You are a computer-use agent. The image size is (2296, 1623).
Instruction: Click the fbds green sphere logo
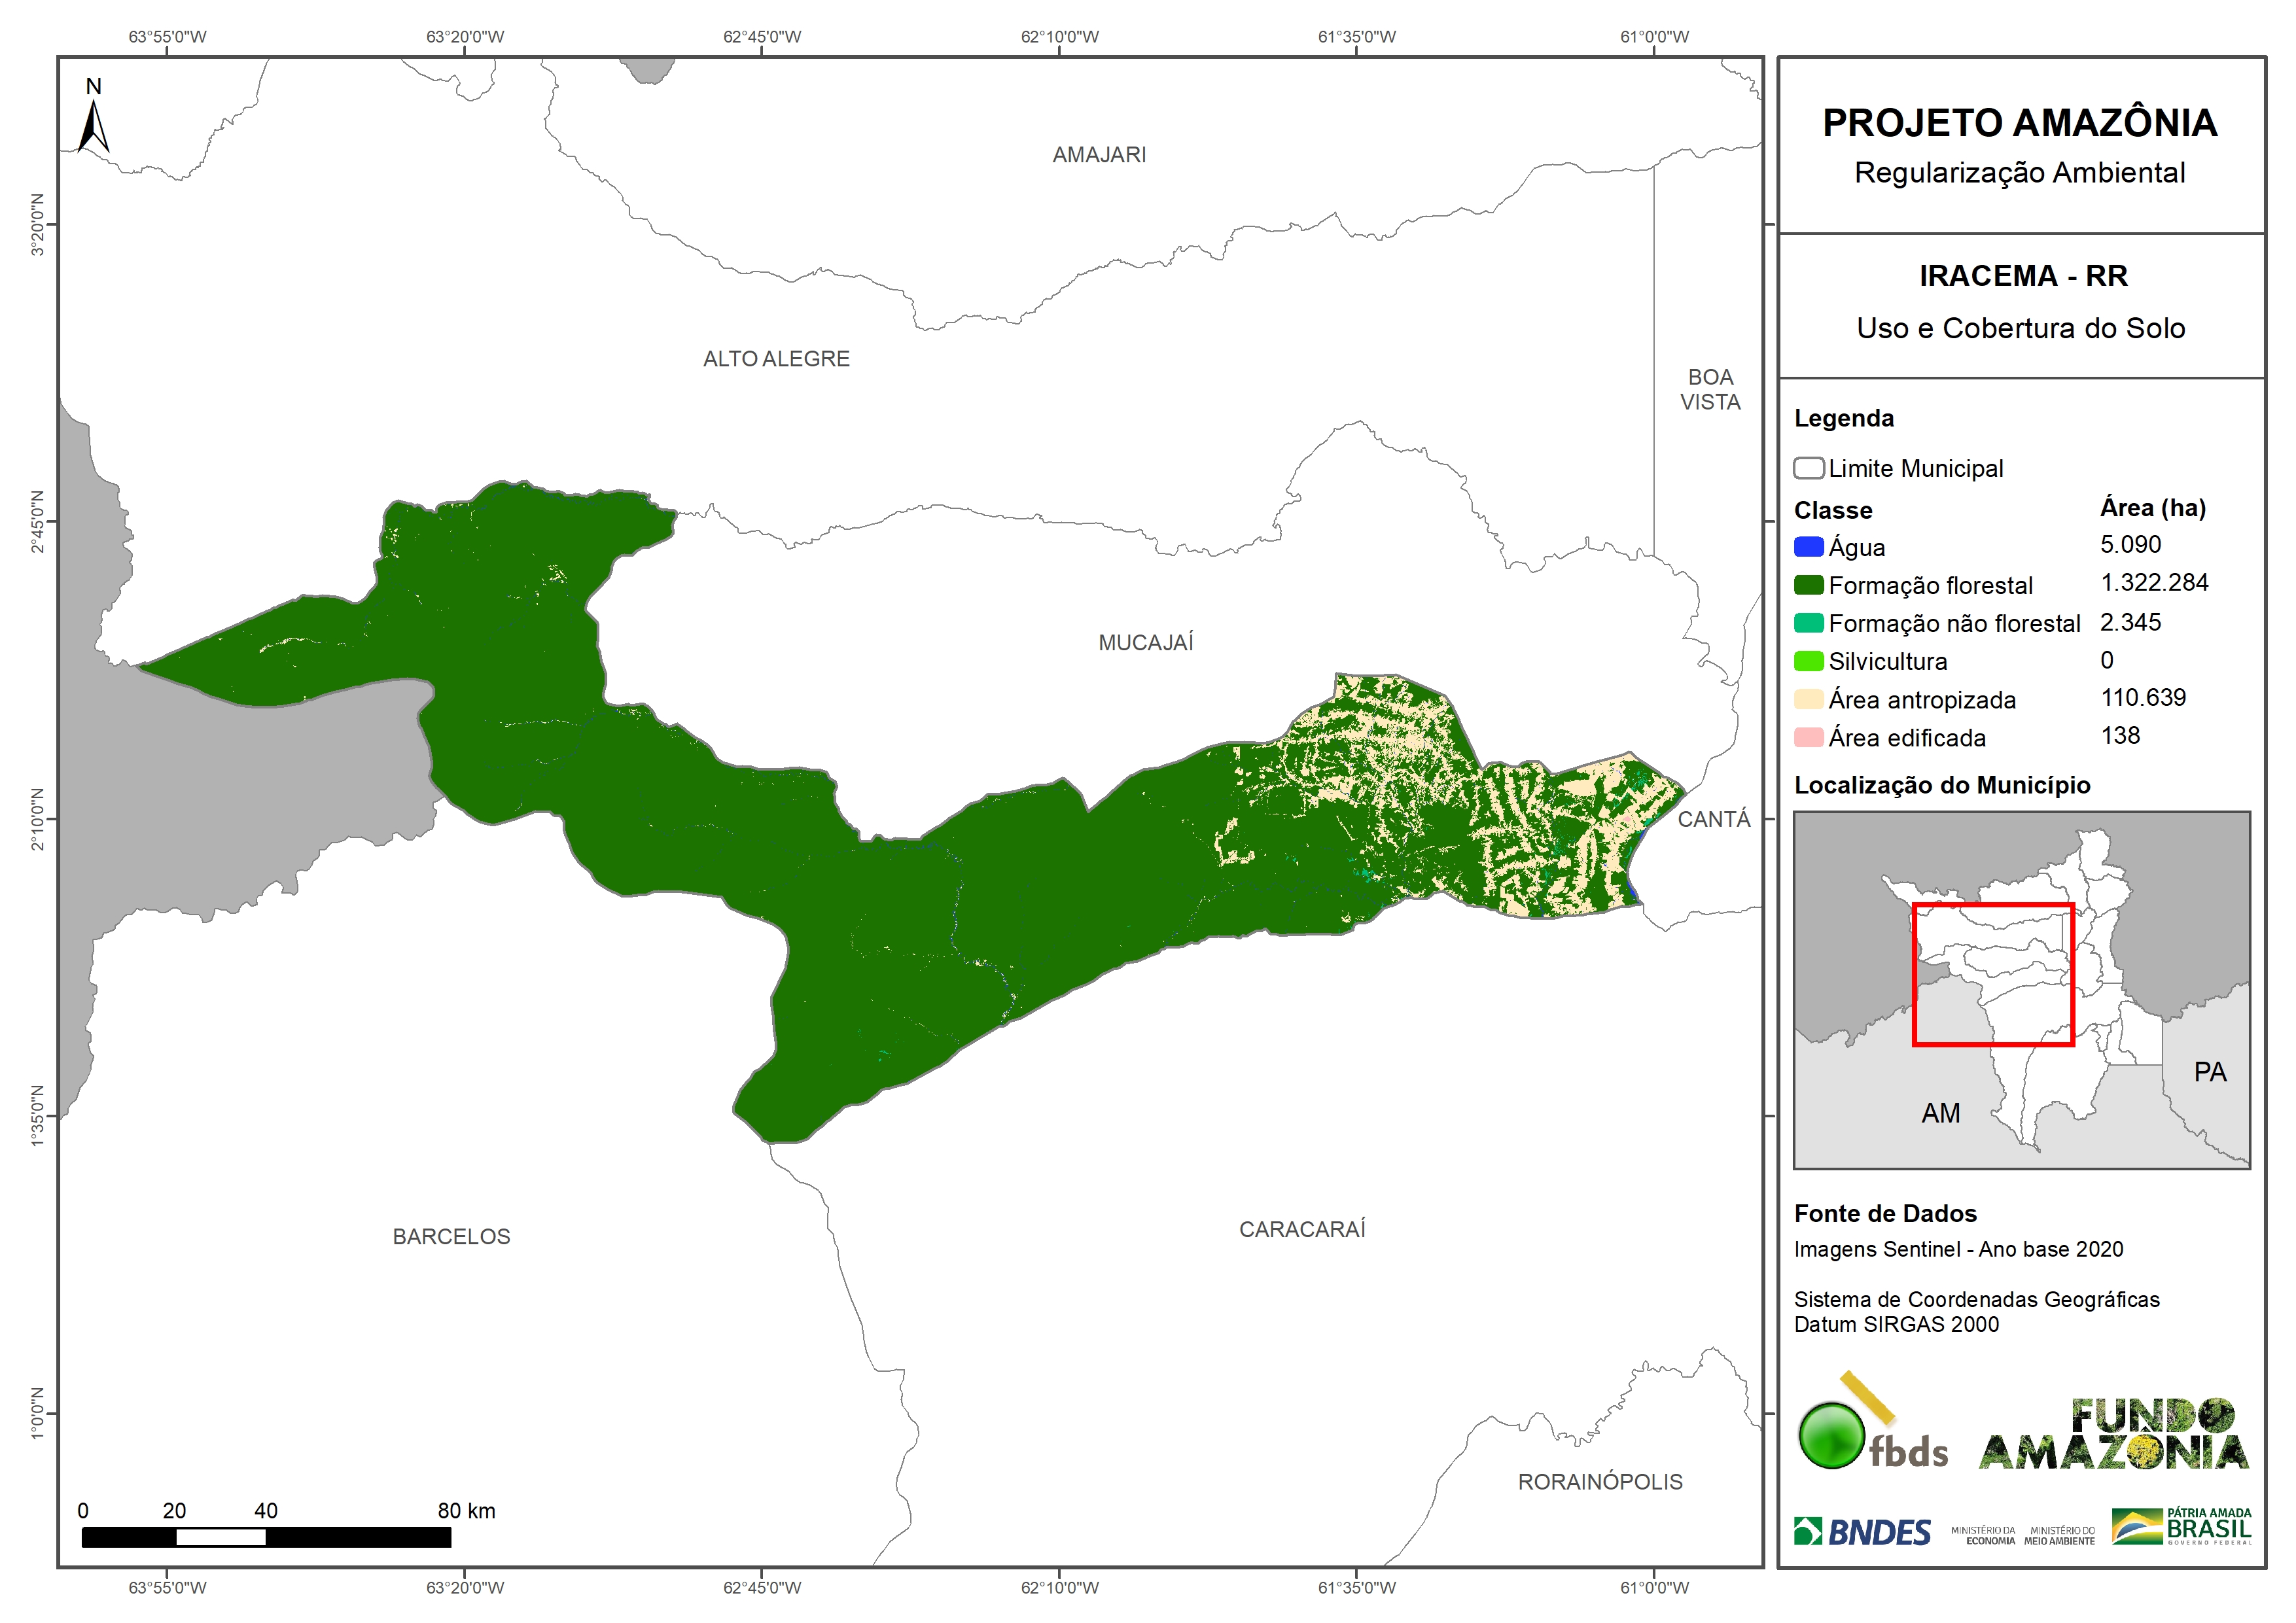point(1832,1435)
